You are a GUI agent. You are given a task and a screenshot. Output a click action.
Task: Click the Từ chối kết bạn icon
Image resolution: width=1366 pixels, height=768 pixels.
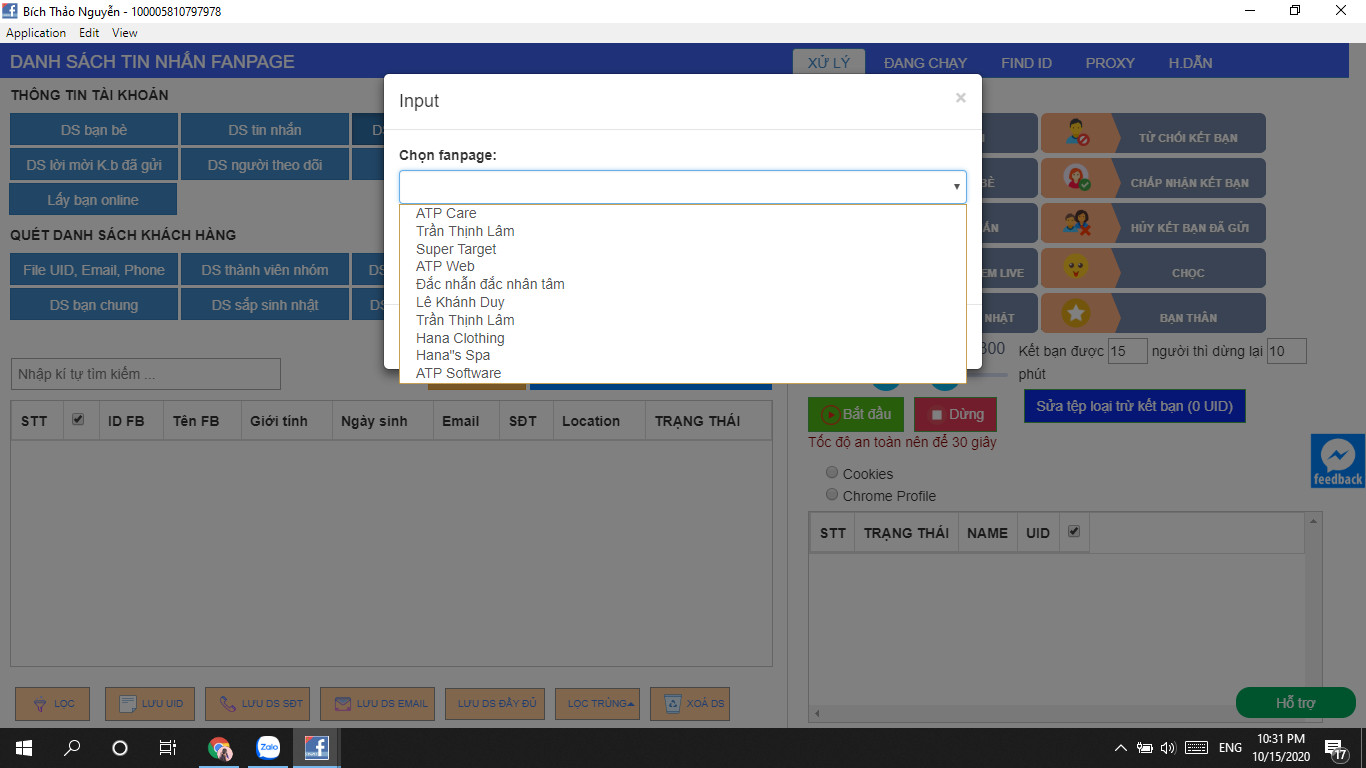[1077, 133]
